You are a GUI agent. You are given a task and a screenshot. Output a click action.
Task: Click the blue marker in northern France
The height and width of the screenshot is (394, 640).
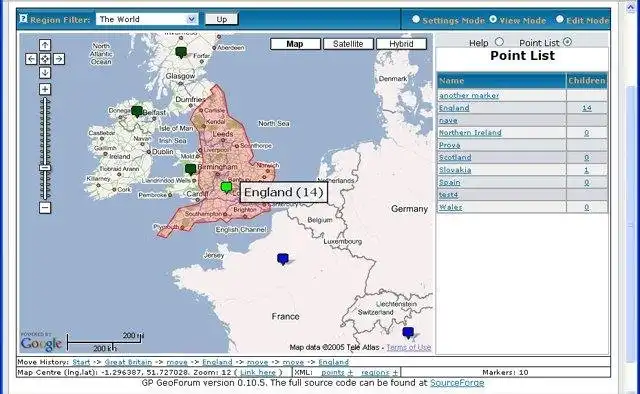click(283, 259)
